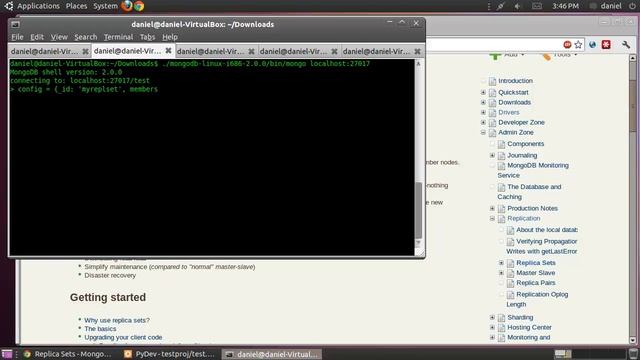This screenshot has width=640, height=360.
Task: Open the Terminal menu in menu bar
Action: point(118,37)
